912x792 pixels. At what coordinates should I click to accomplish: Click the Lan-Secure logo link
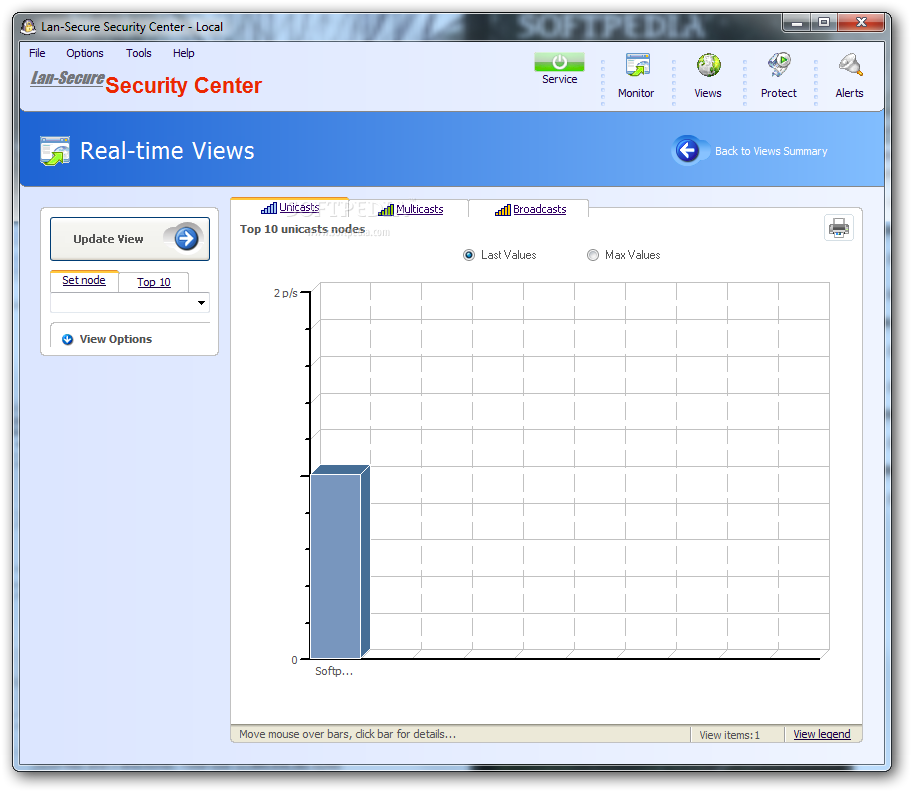coord(67,78)
